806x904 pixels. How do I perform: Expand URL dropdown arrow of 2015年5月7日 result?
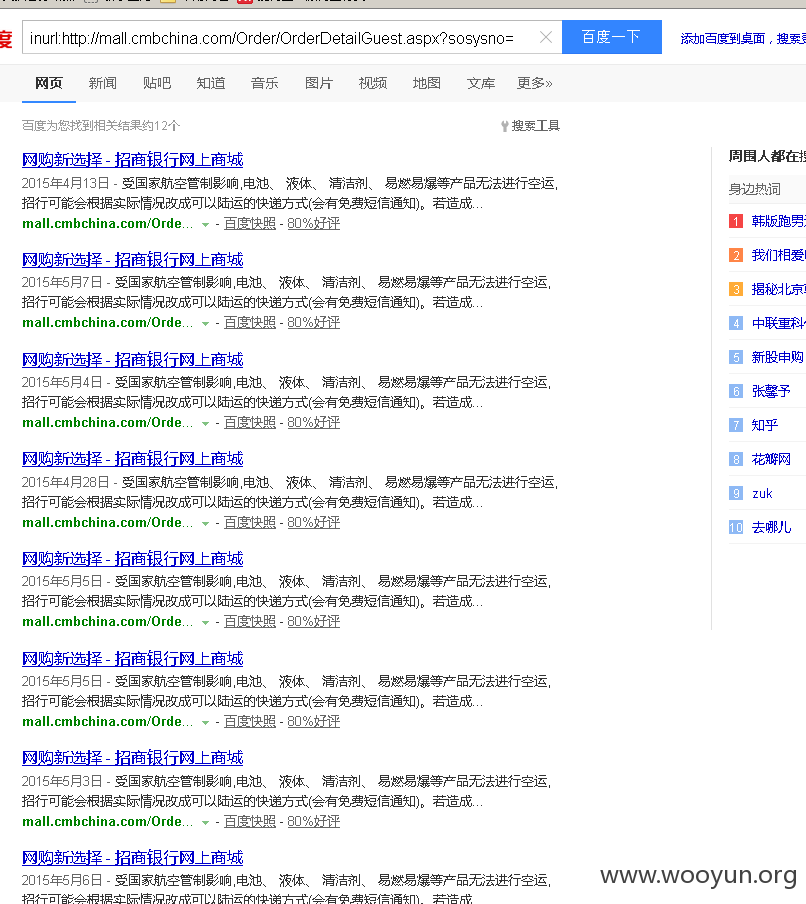click(205, 324)
